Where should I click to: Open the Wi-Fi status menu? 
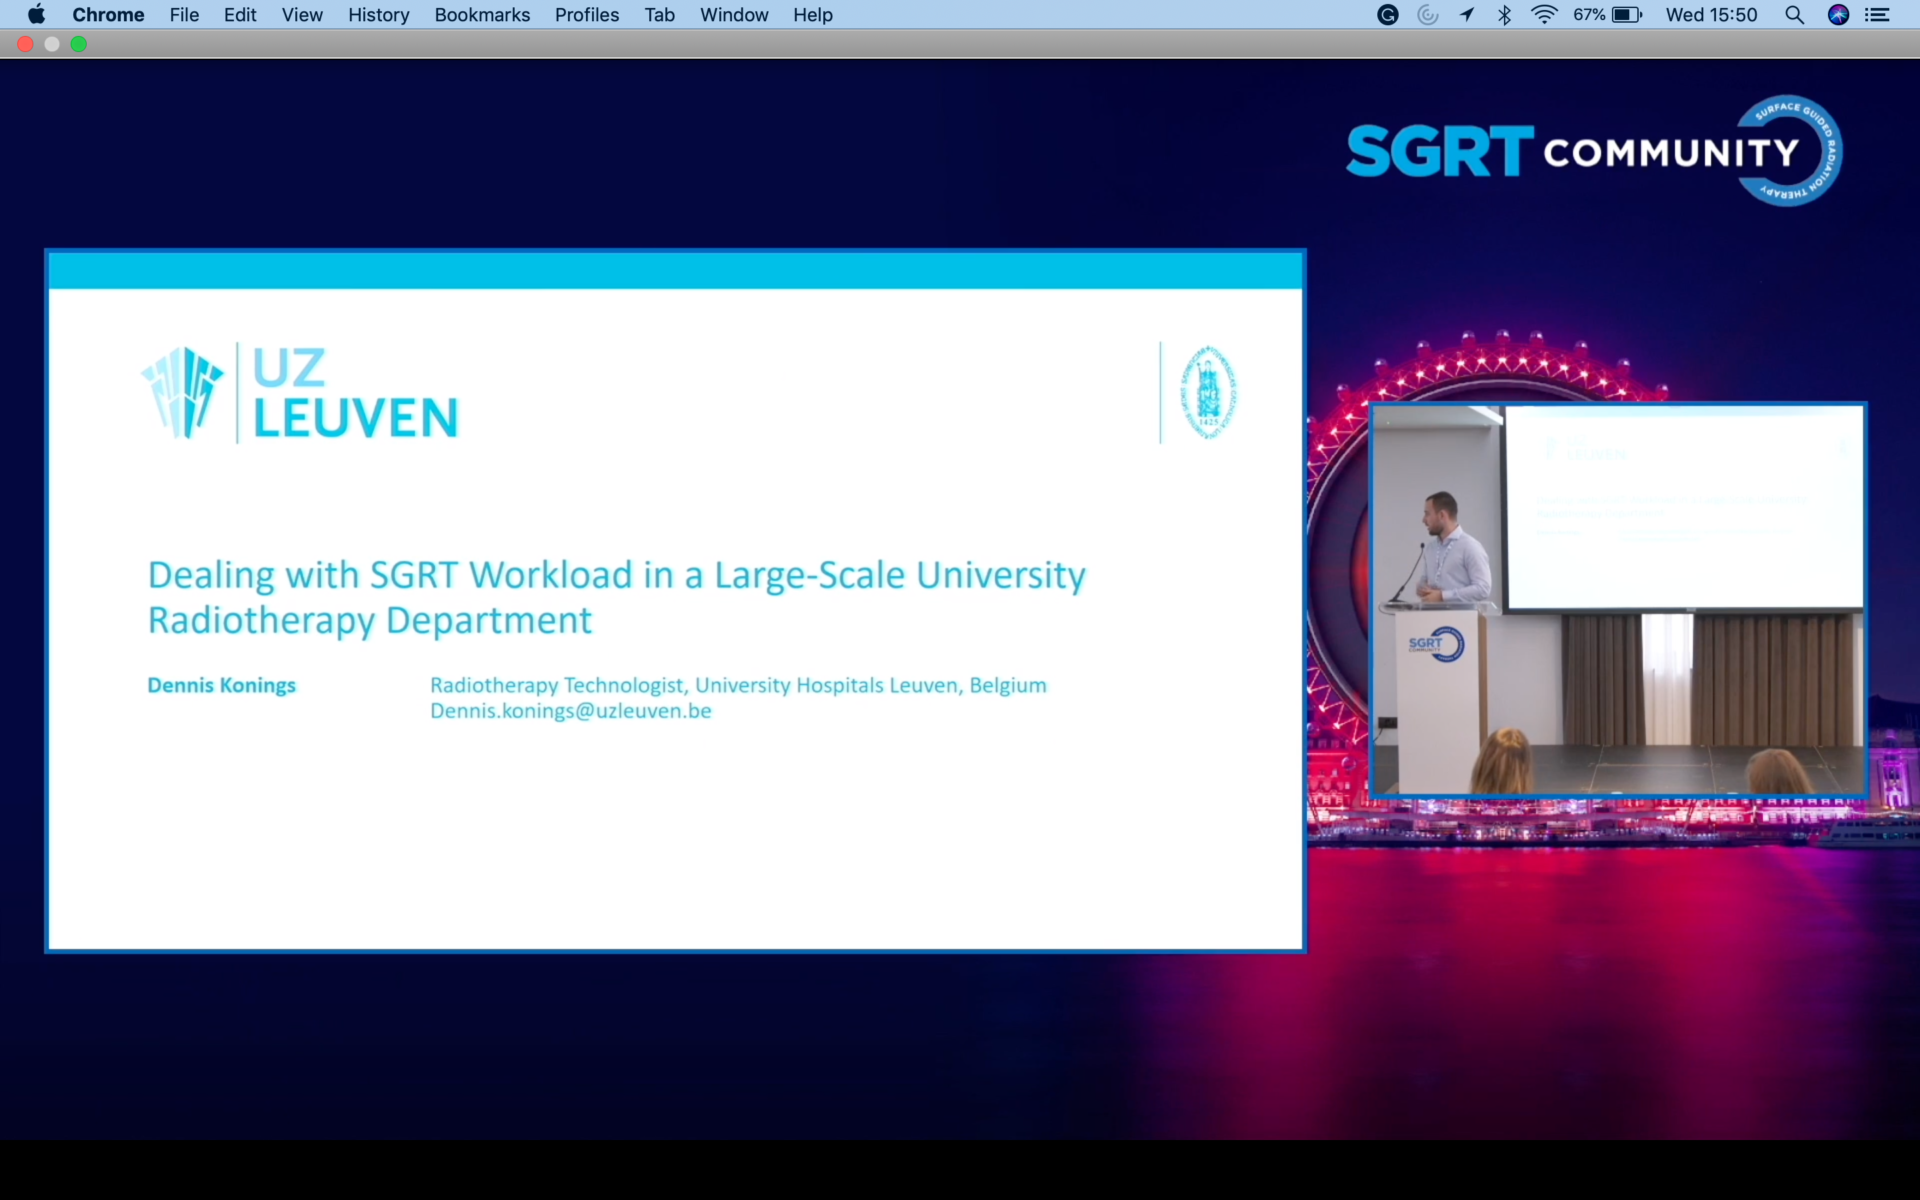pyautogui.click(x=1544, y=15)
